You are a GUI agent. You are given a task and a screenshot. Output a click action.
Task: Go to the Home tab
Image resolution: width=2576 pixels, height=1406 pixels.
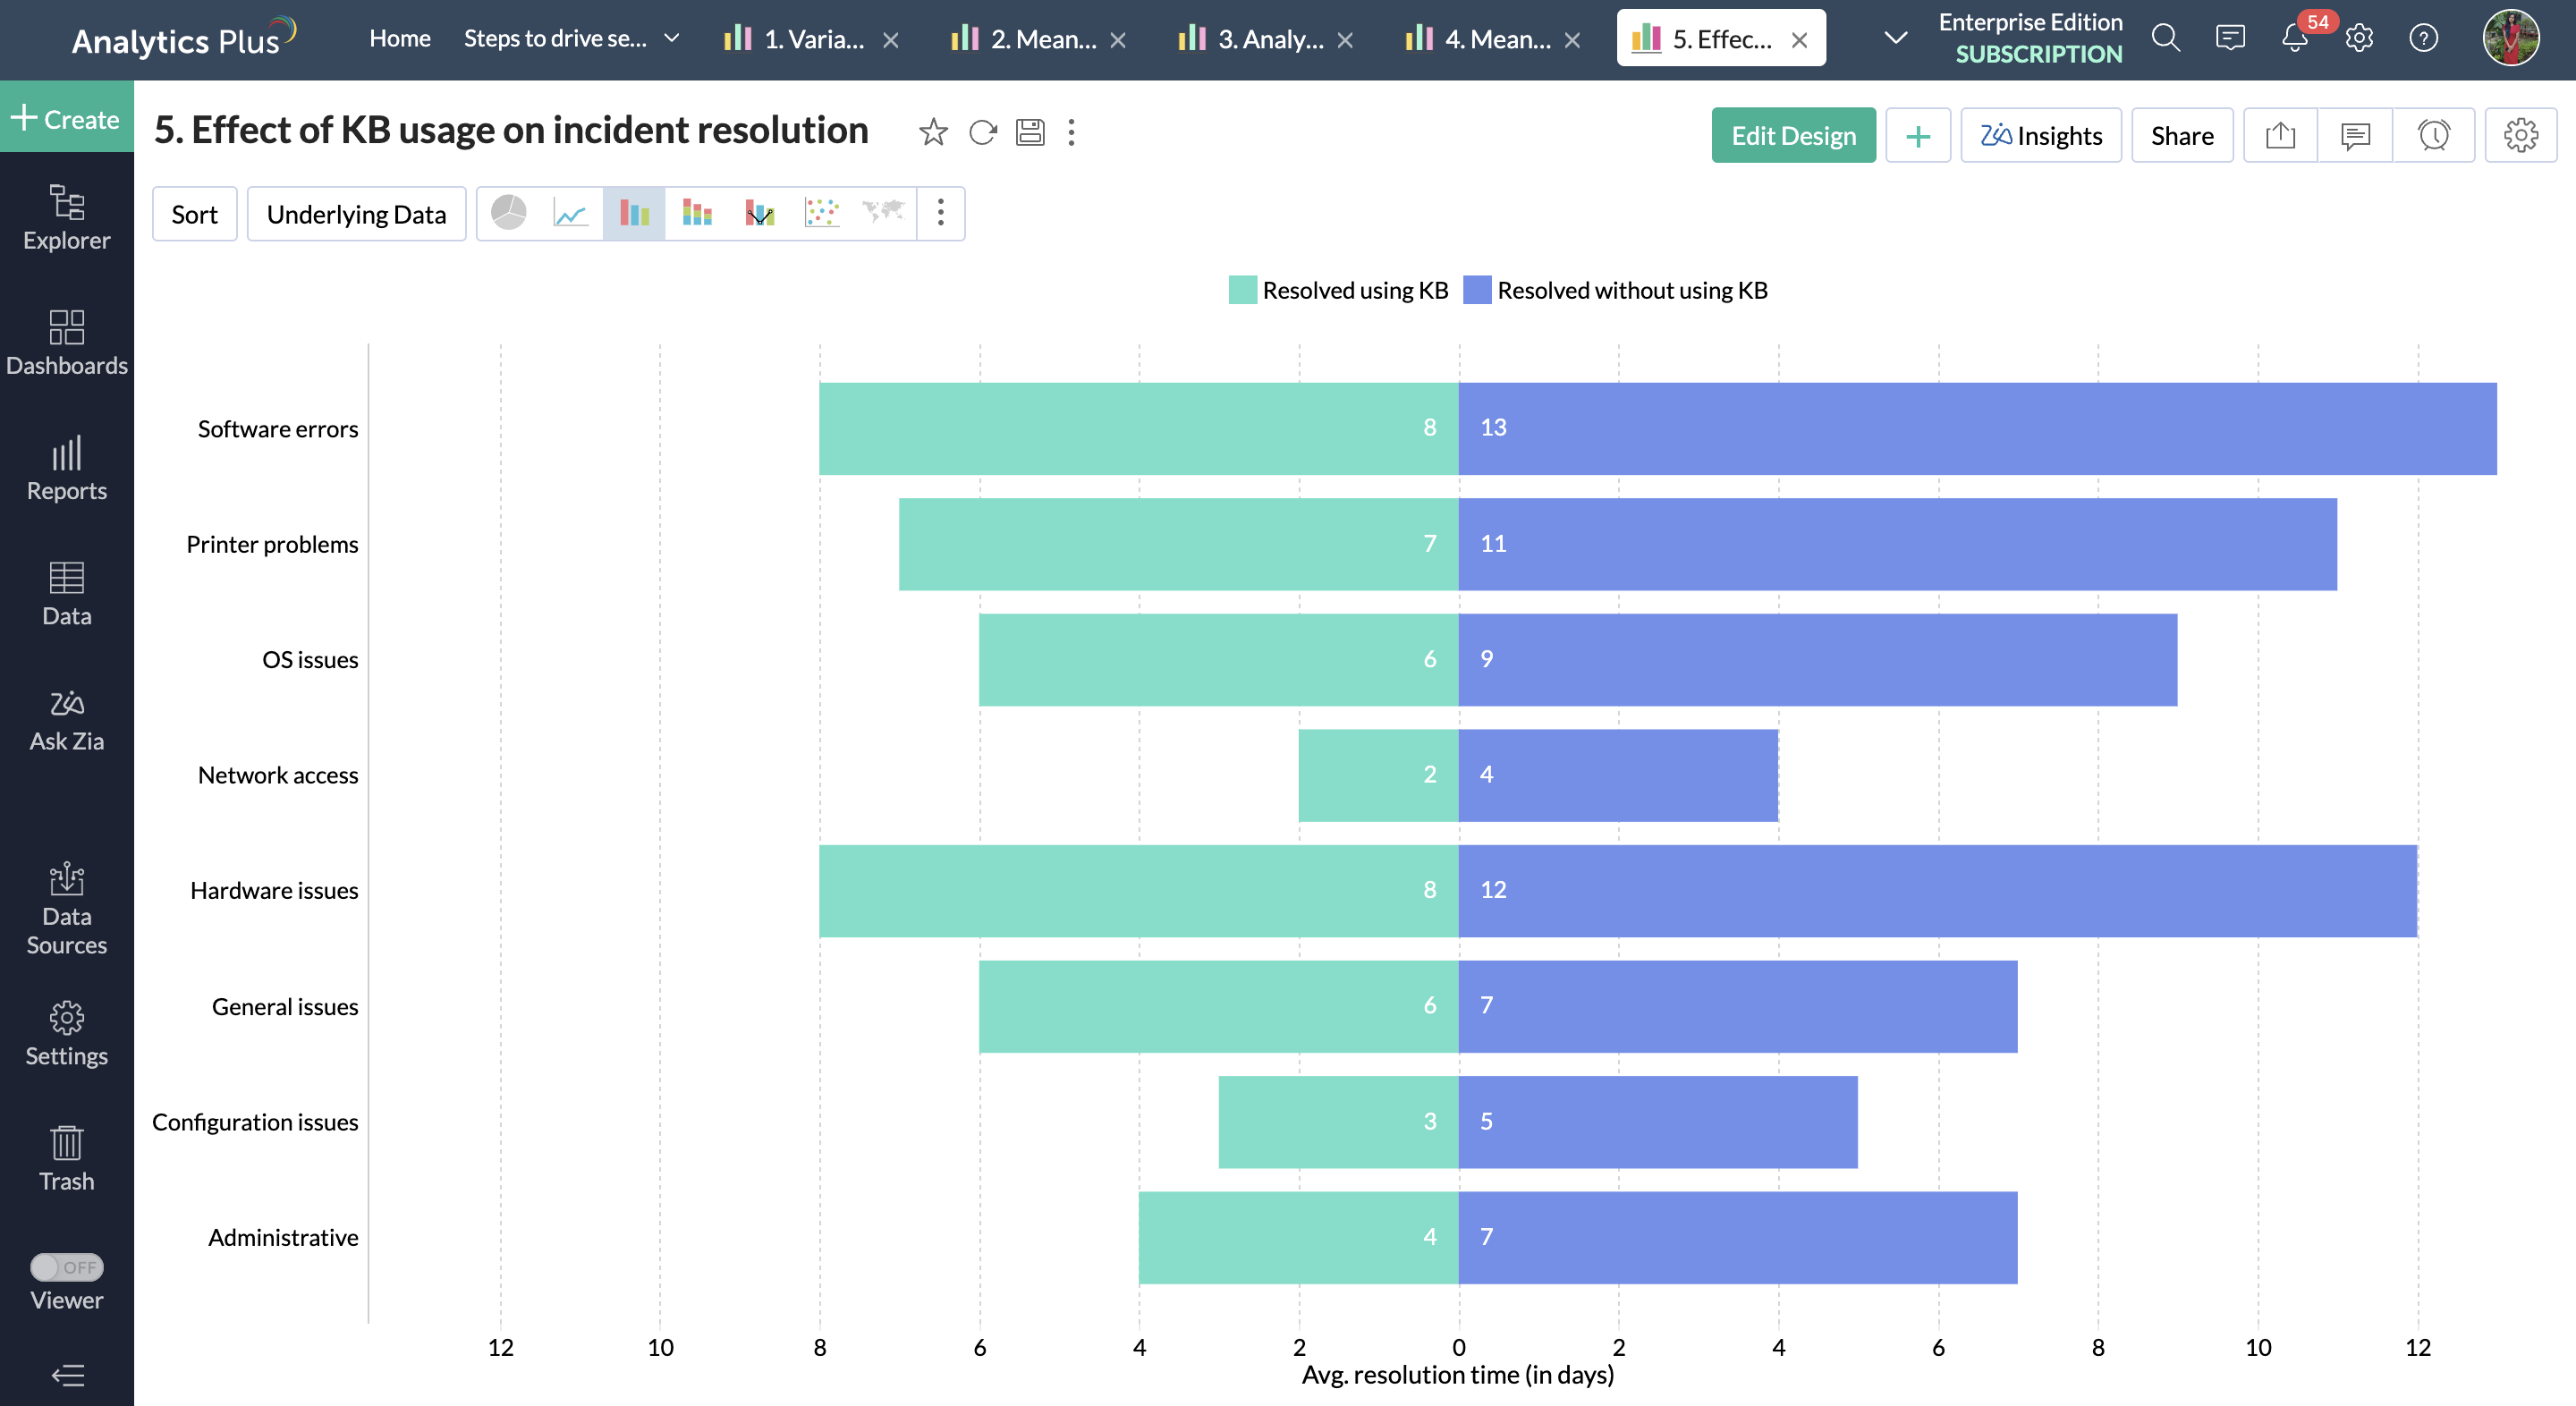point(400,38)
